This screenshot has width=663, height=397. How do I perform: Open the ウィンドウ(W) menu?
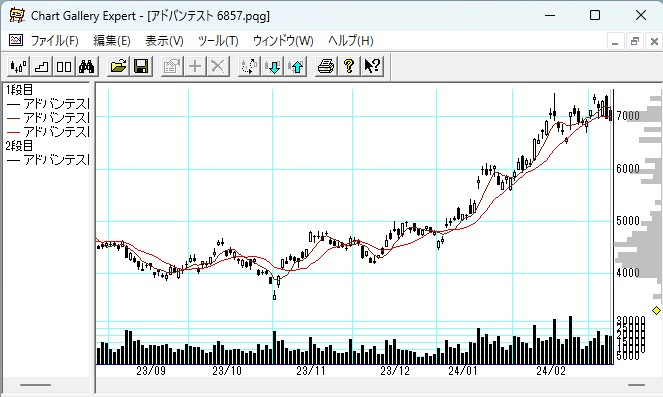pos(283,41)
